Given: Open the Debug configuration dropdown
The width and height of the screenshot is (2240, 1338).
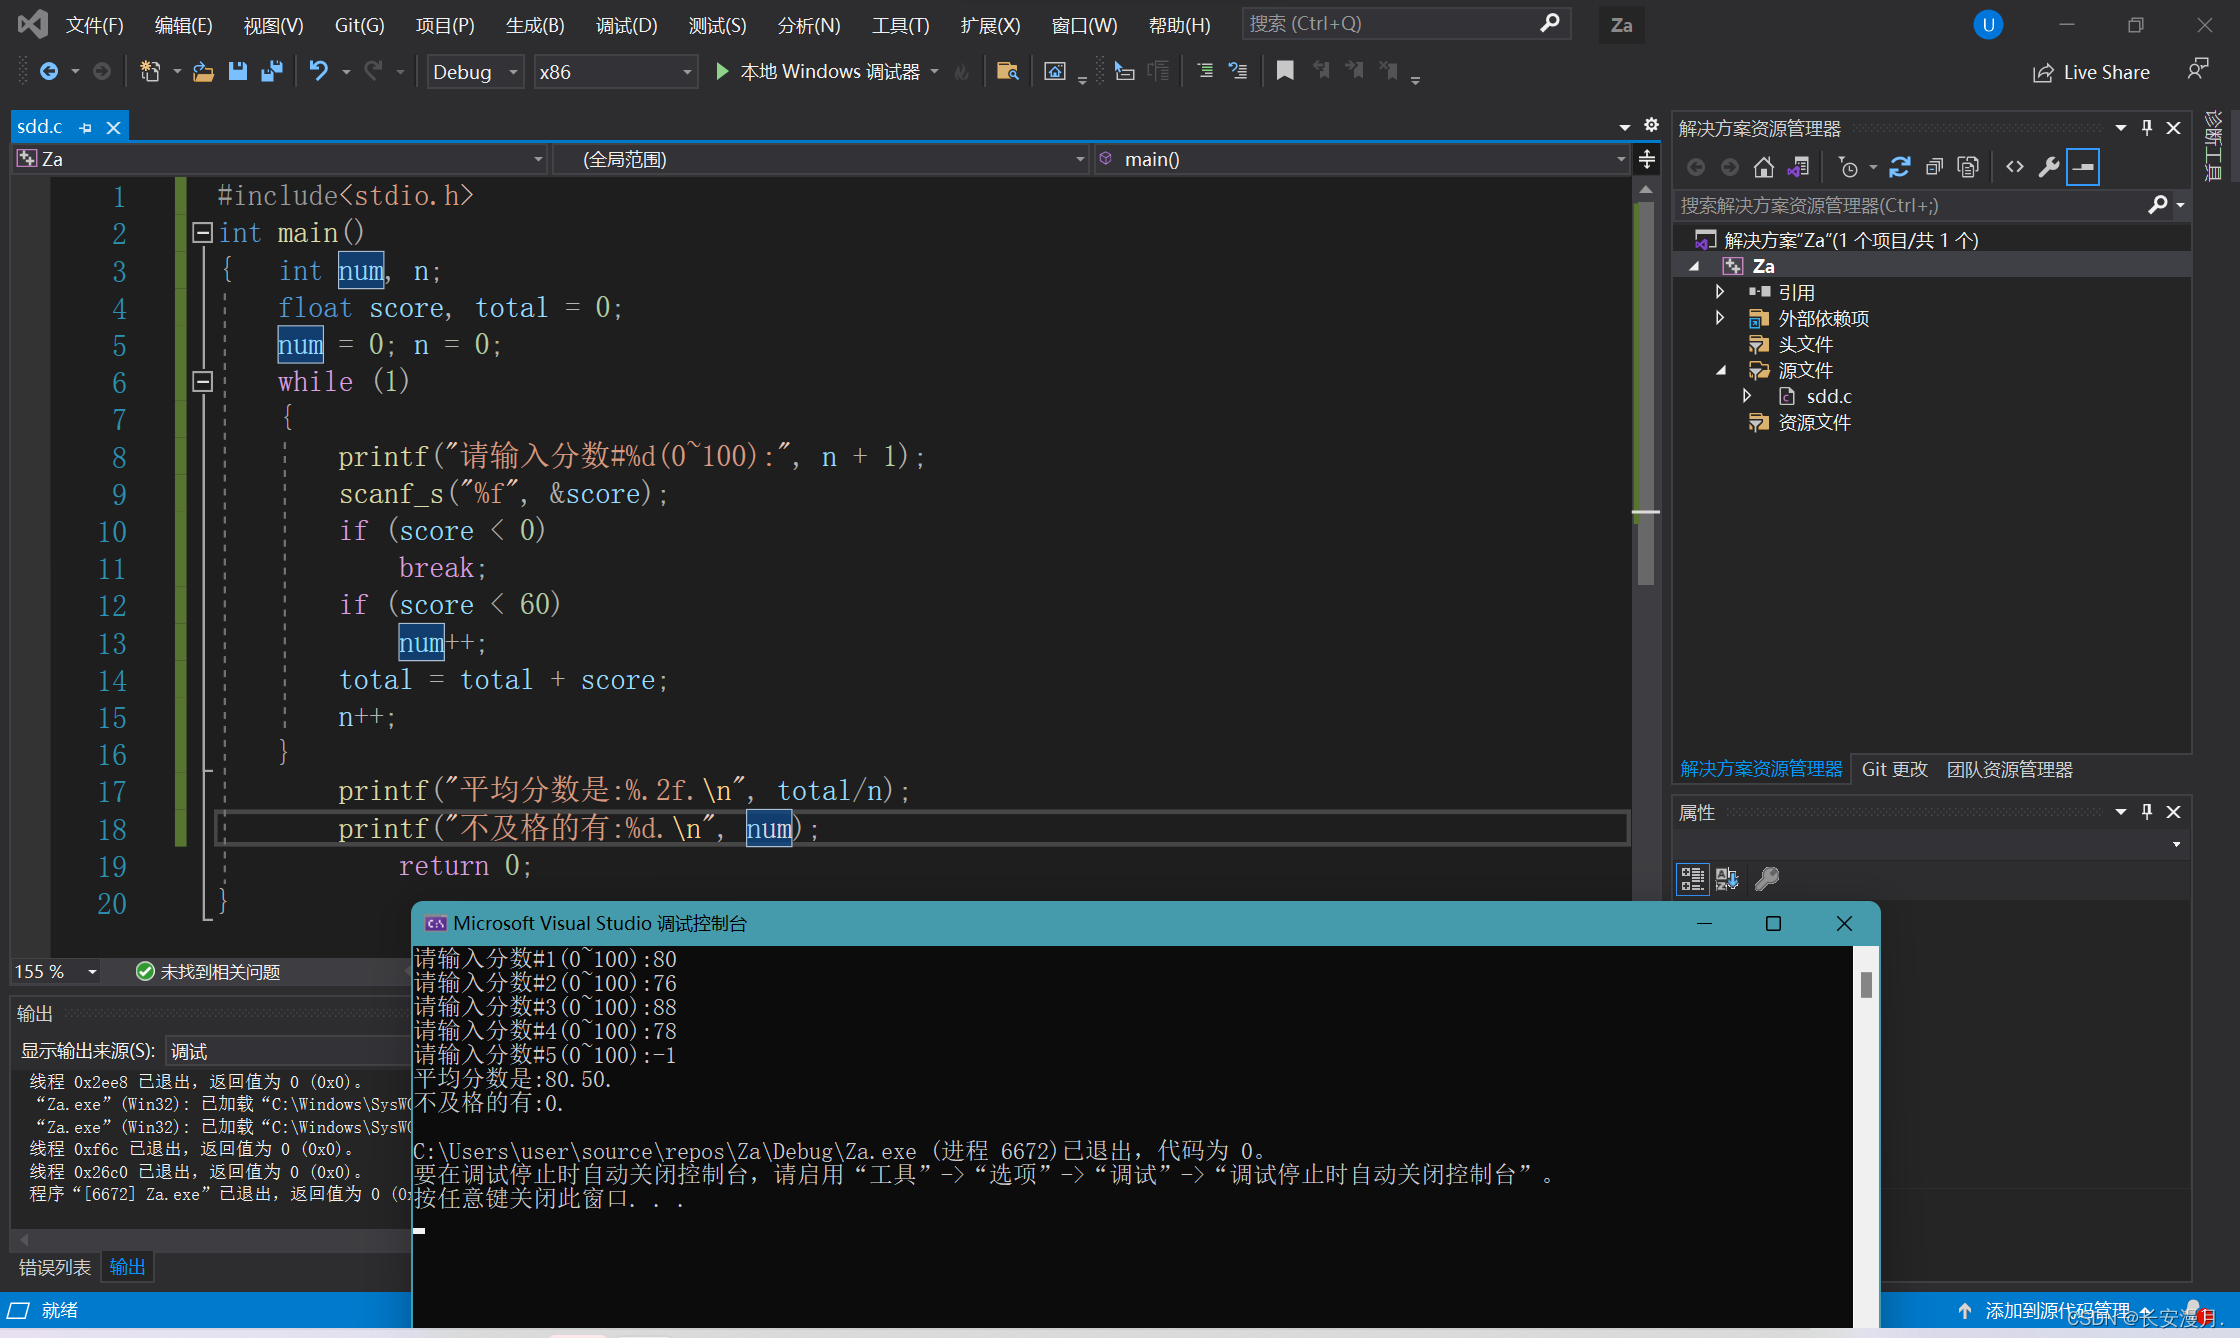Looking at the screenshot, I should (513, 72).
